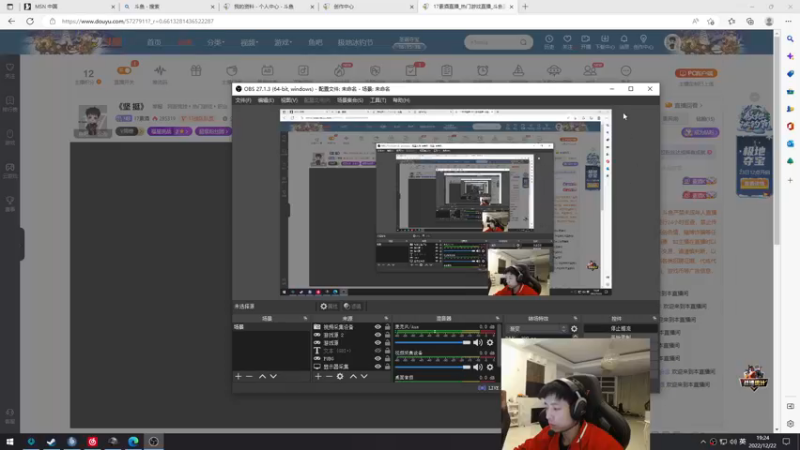Click the 属性 button above Scenes panel
Viewport: 800px width, 450px height.
coord(329,307)
